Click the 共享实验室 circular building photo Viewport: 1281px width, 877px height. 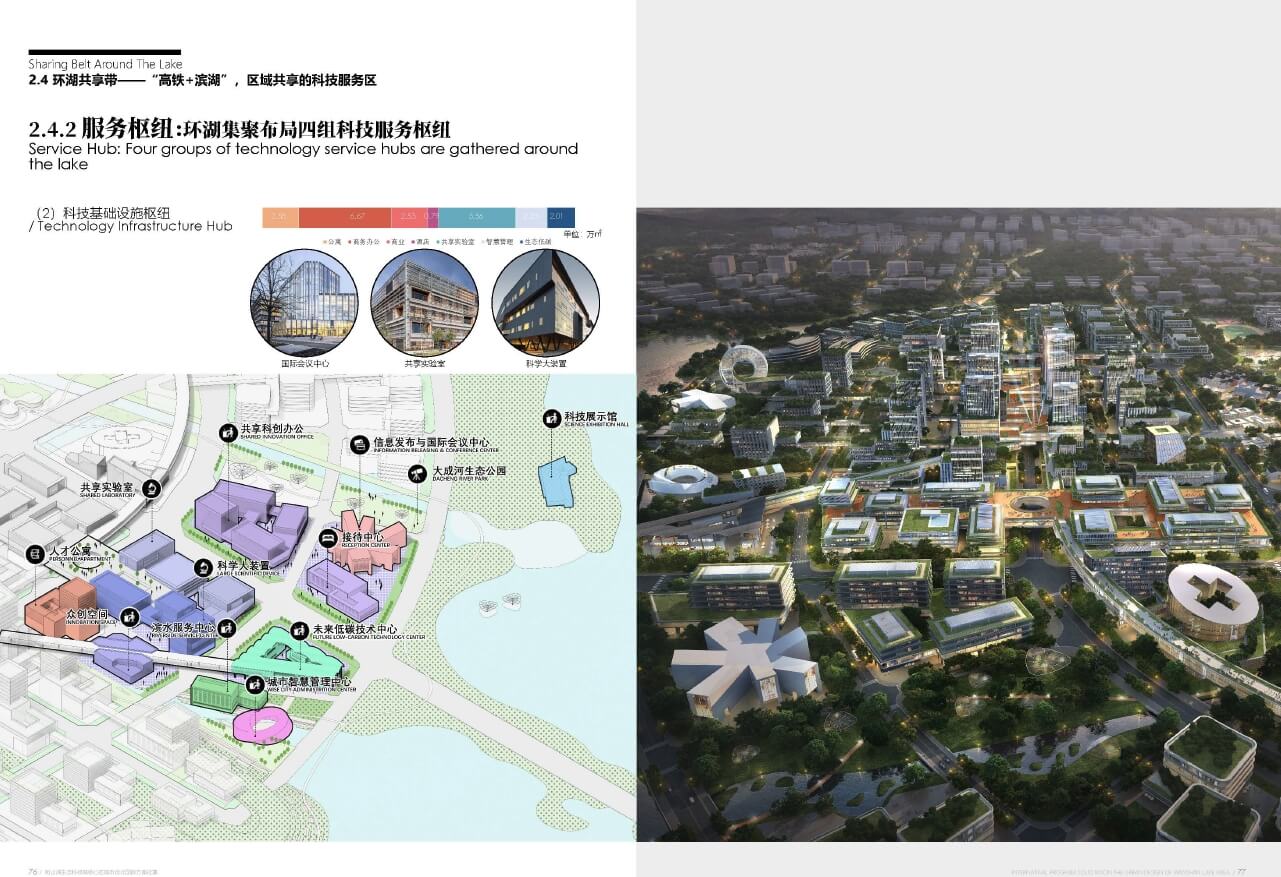(424, 302)
